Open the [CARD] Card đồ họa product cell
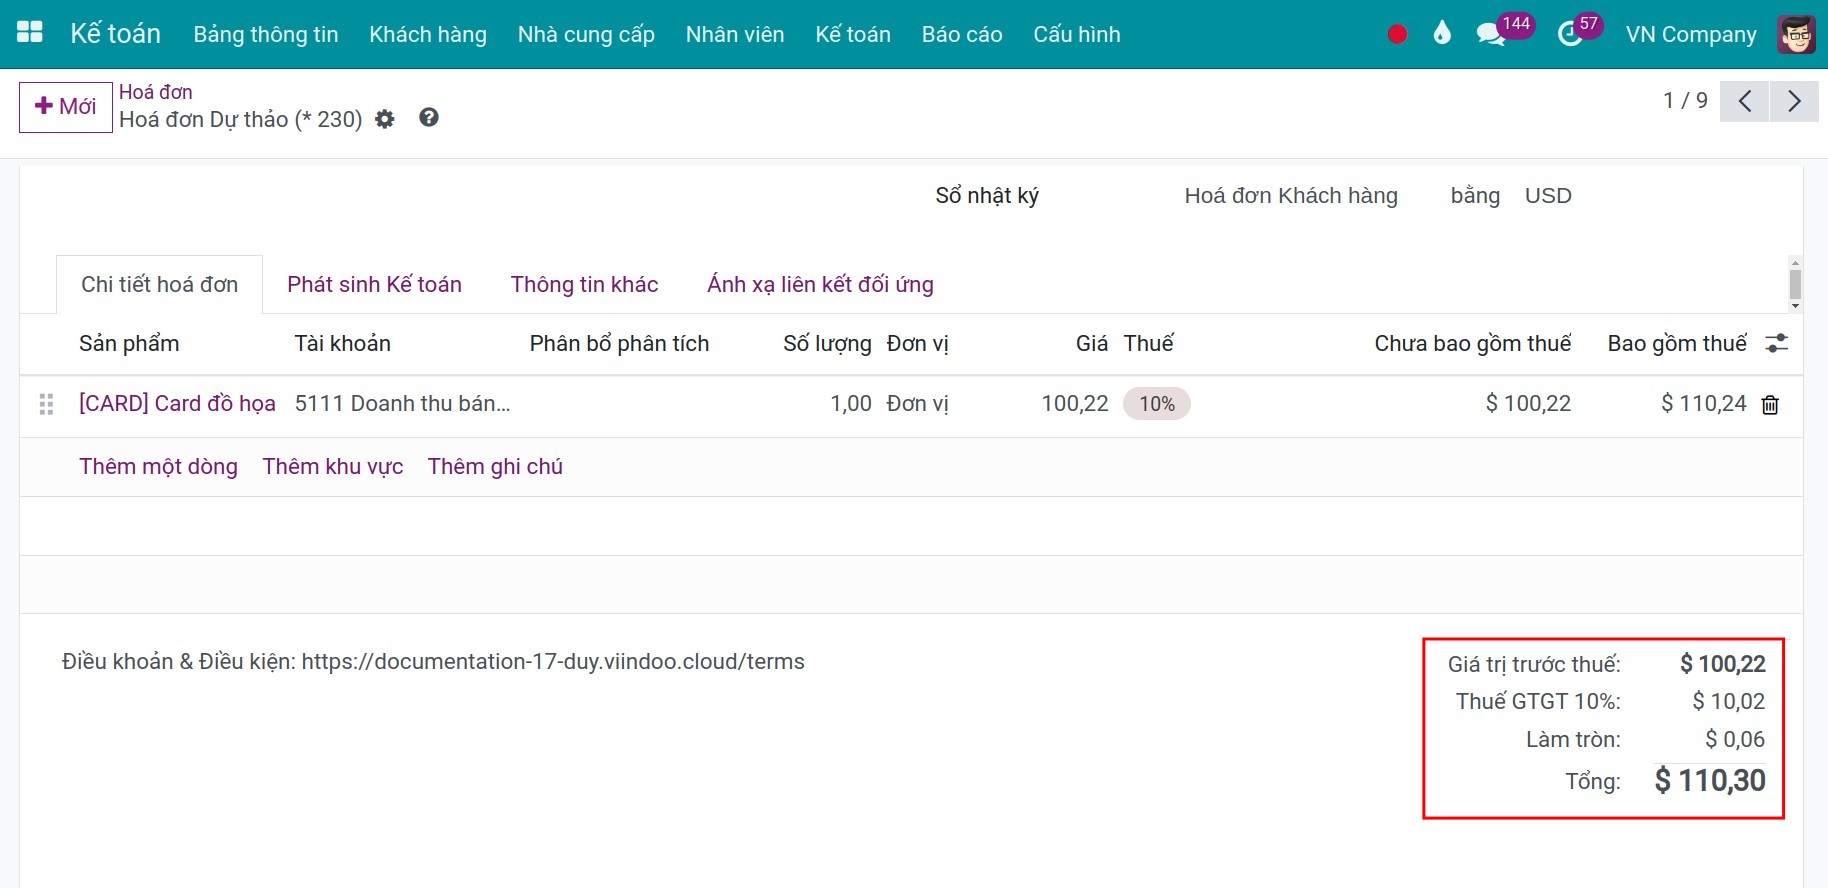The image size is (1828, 888). coord(177,404)
